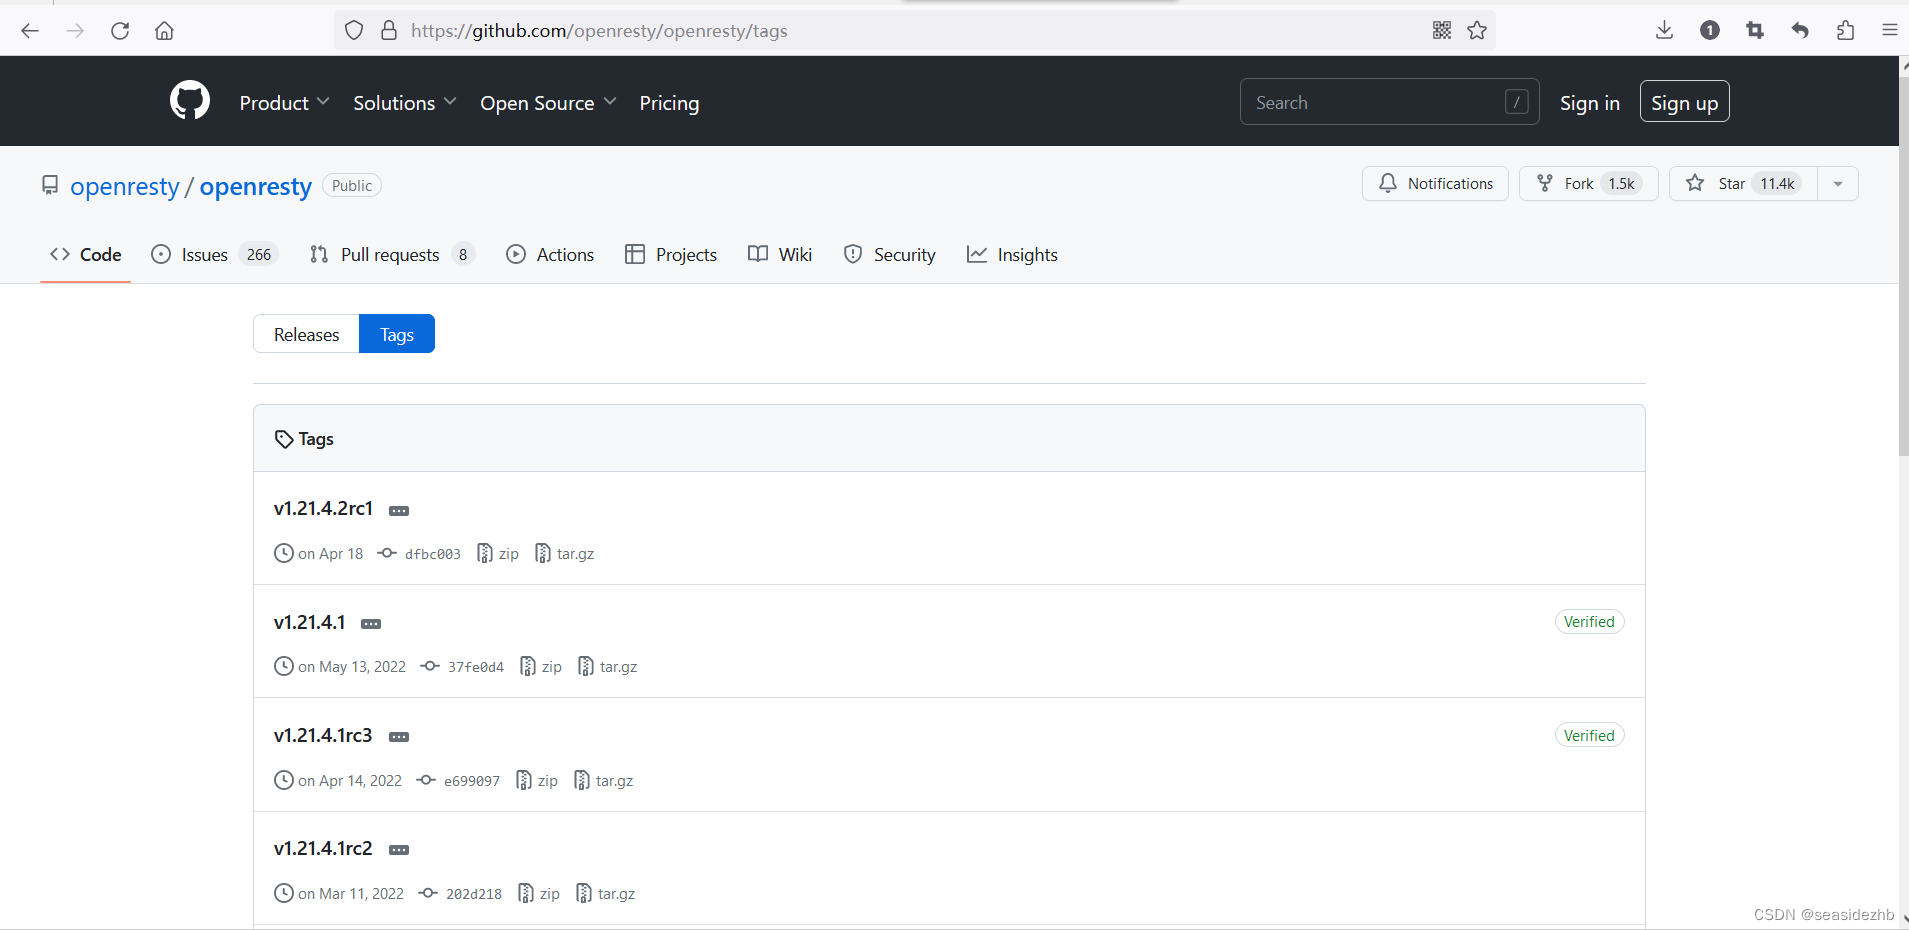Click the Fork button

(1588, 184)
